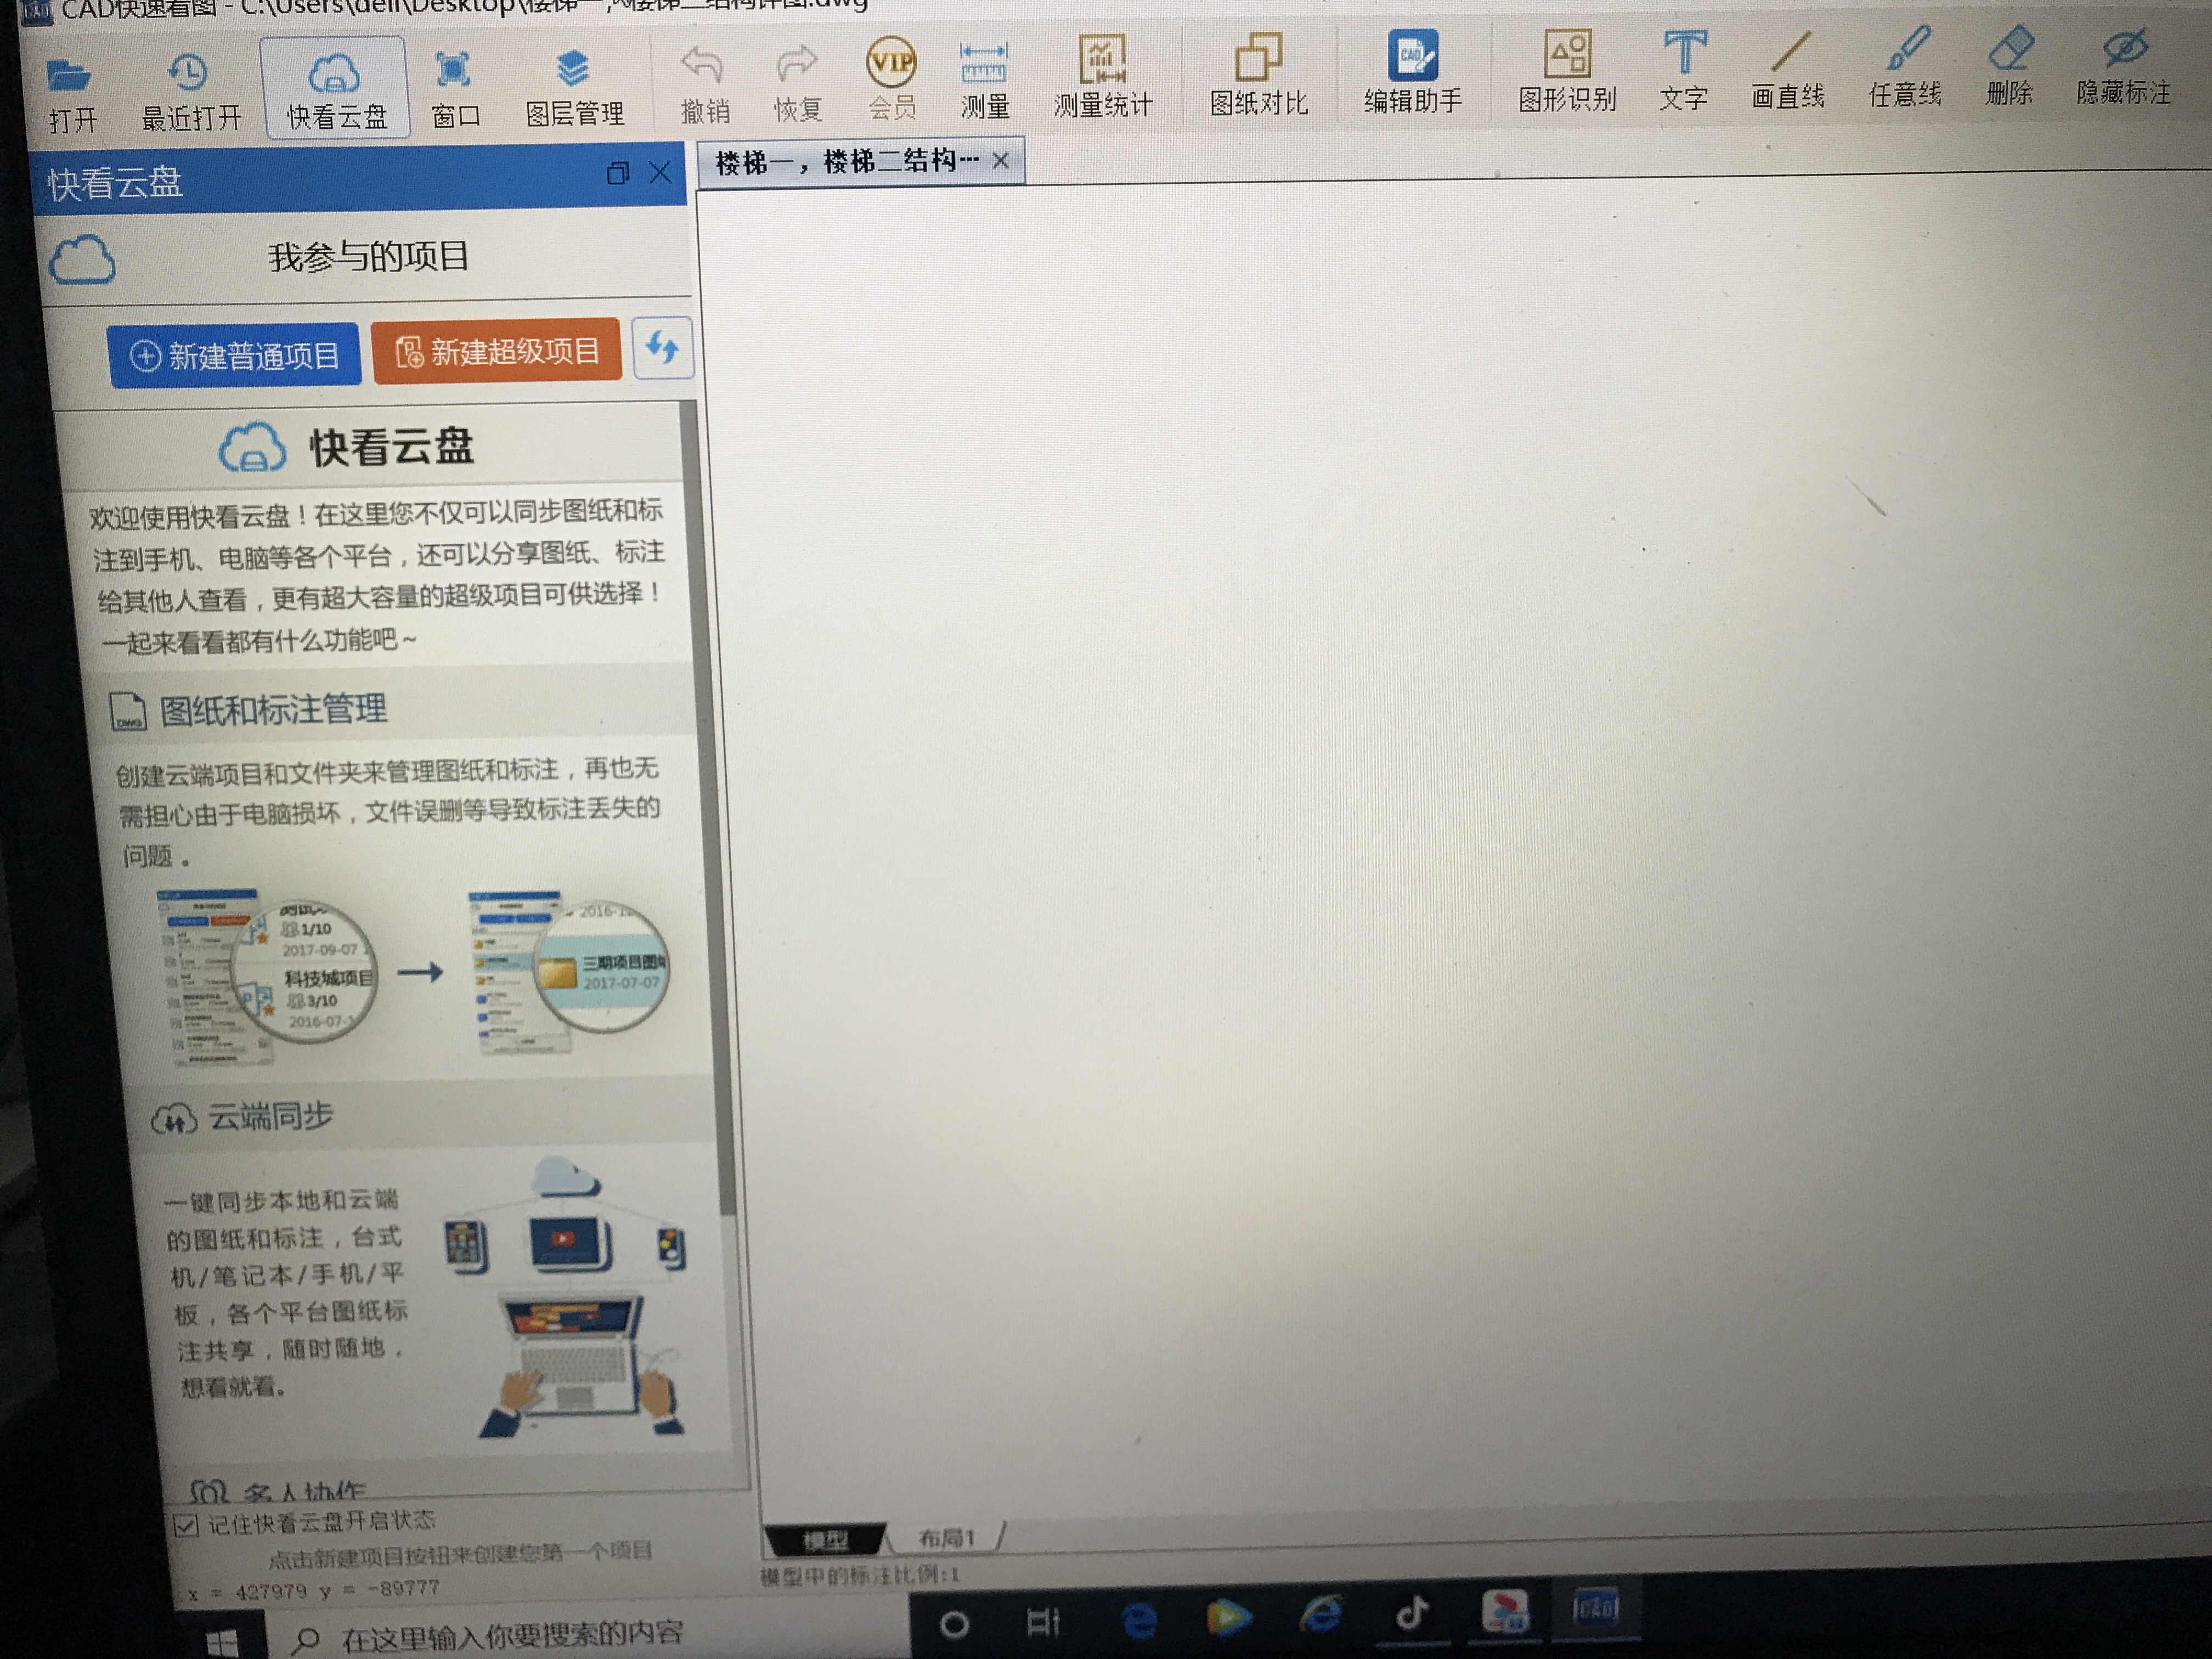The height and width of the screenshot is (1659, 2212).
Task: Create project with 新建普通项目 button
Action: pos(234,355)
